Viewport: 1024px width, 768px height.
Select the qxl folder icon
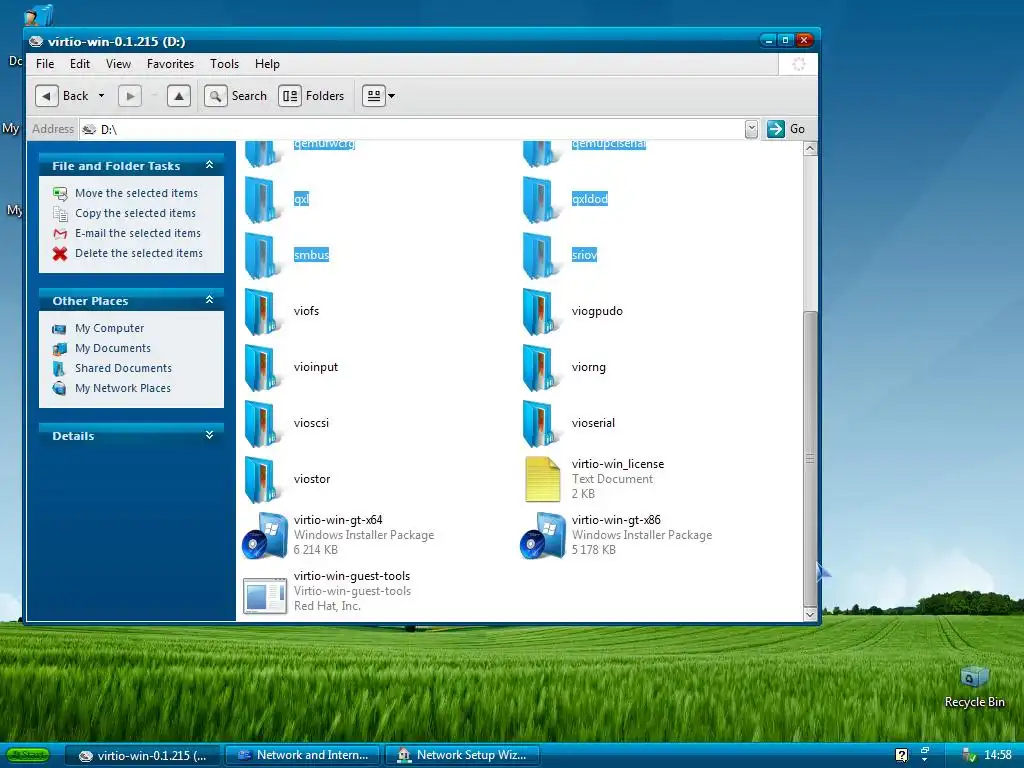[x=263, y=200]
